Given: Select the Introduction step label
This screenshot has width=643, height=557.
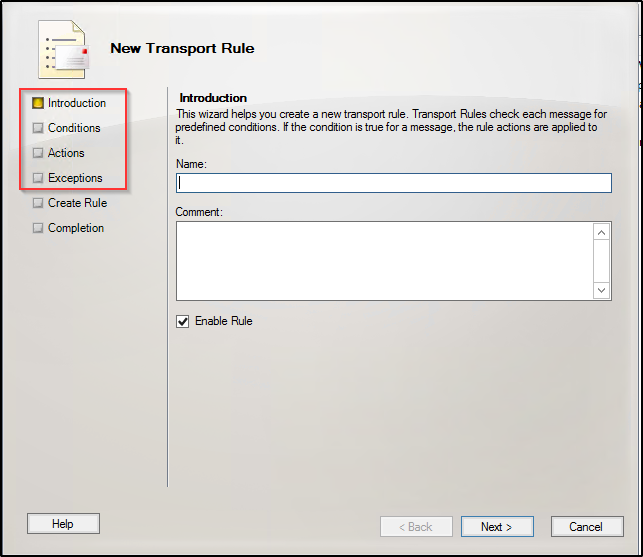Looking at the screenshot, I should coord(77,103).
